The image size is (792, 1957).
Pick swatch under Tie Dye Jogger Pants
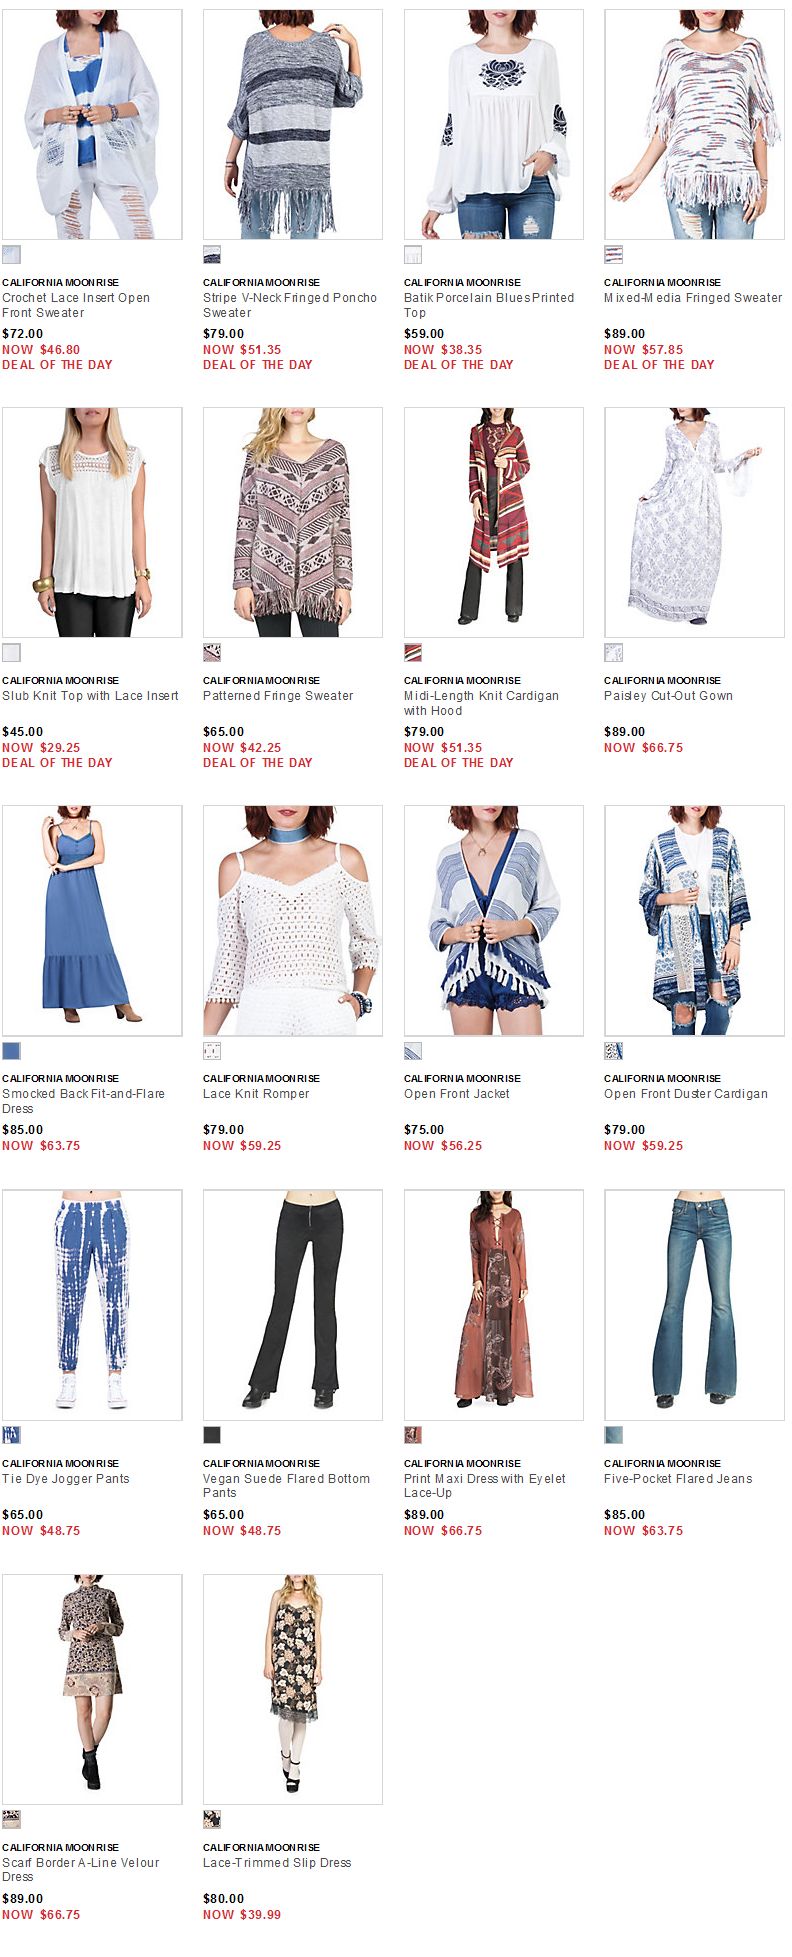(11, 1435)
